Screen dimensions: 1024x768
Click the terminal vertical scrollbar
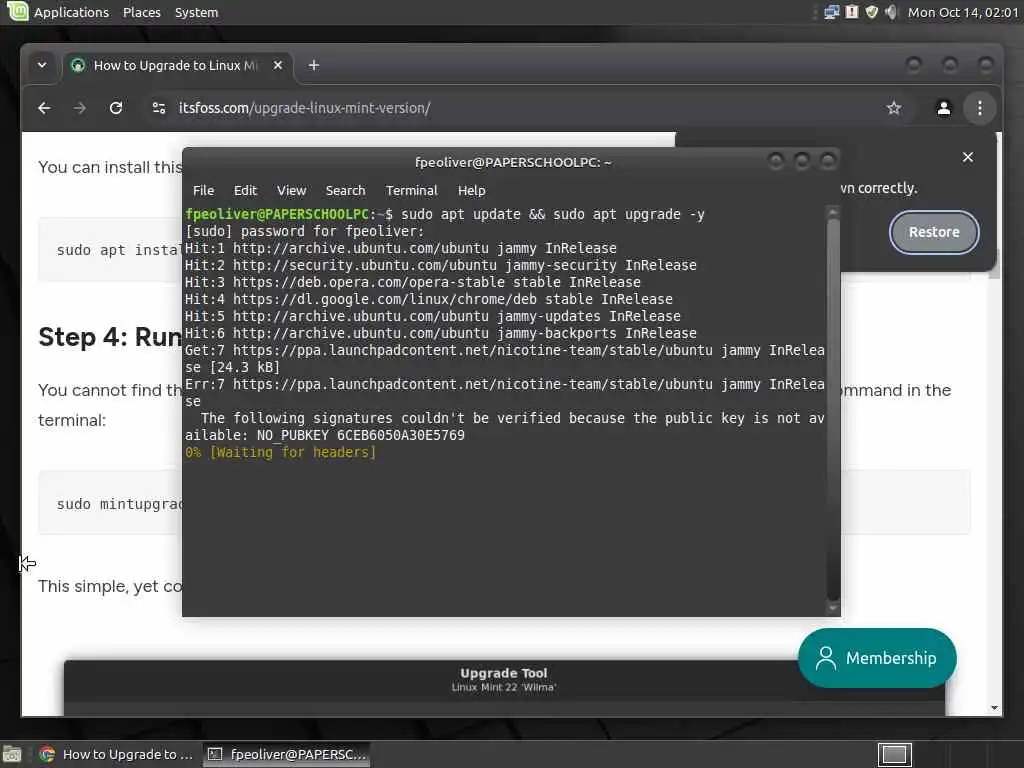[833, 408]
